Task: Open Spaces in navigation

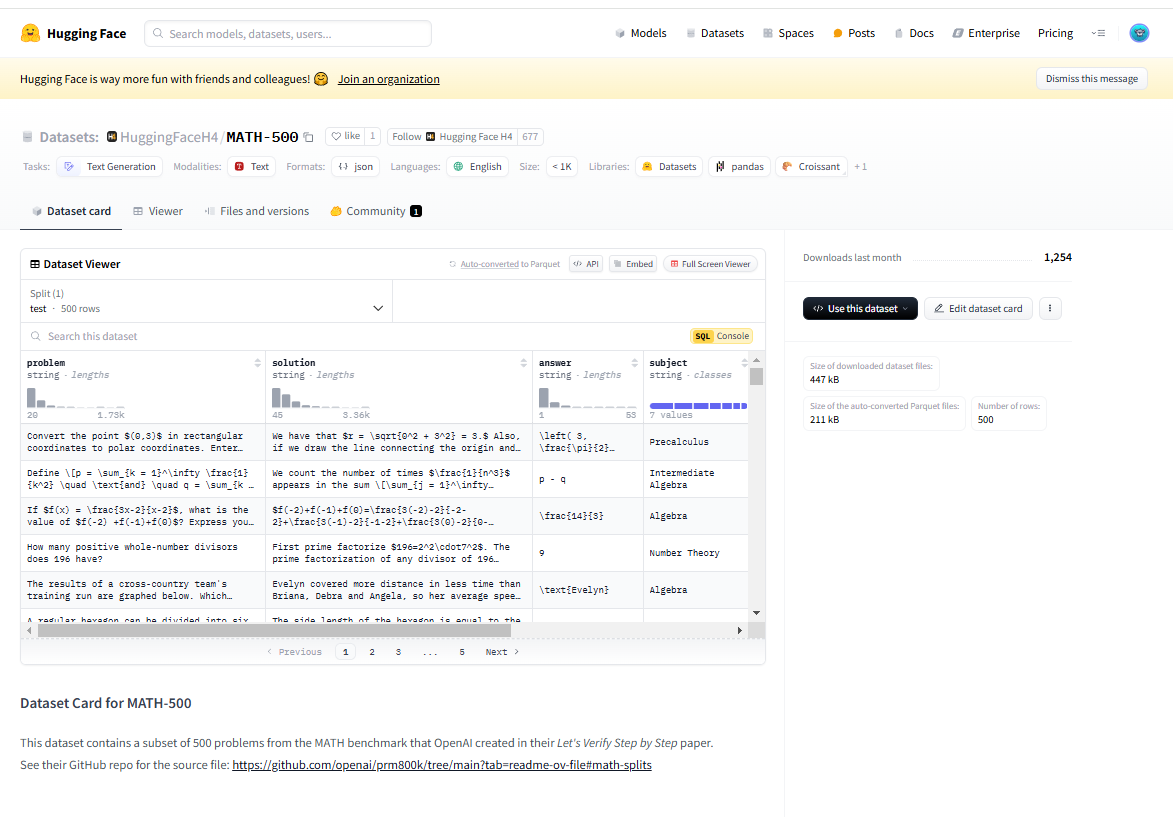Action: 788,33
